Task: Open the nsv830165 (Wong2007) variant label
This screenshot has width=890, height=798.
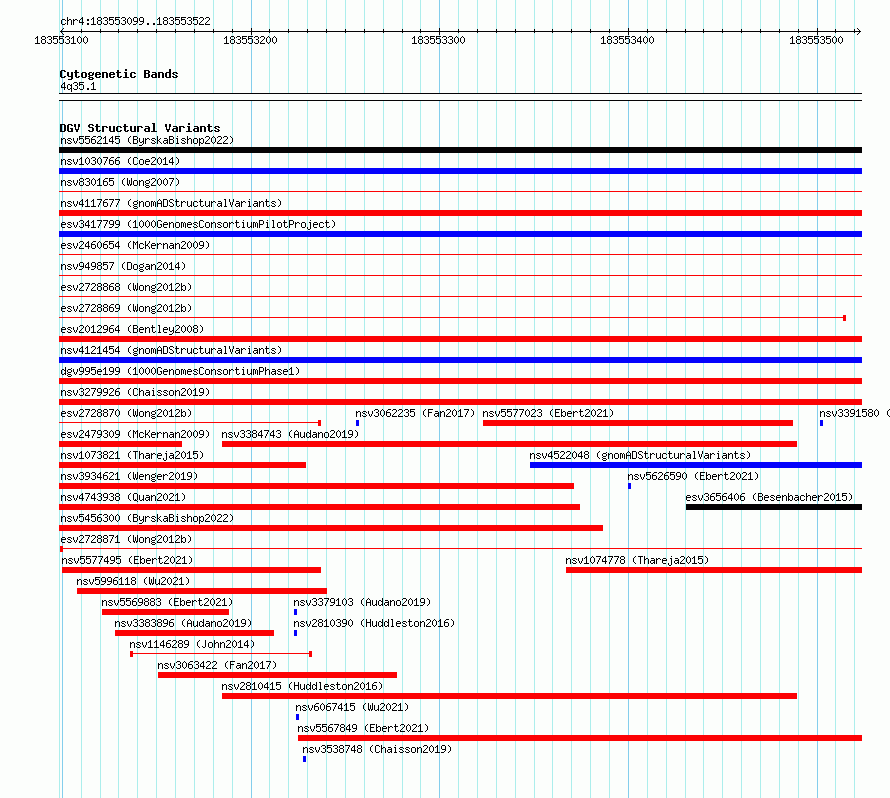Action: (x=120, y=182)
